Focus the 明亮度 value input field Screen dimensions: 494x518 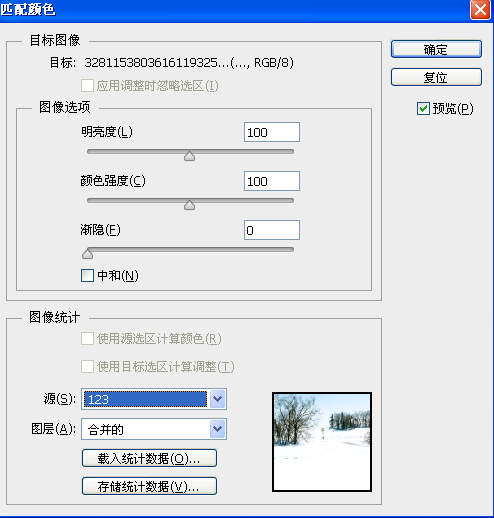point(272,132)
